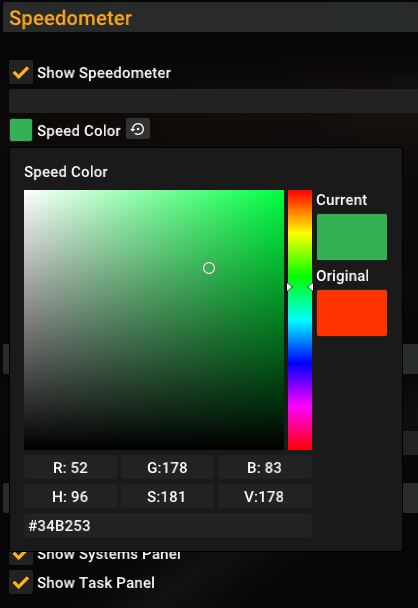Viewport: 418px width, 608px height.
Task: Restore the Original red-orange color swatch
Action: (352, 313)
